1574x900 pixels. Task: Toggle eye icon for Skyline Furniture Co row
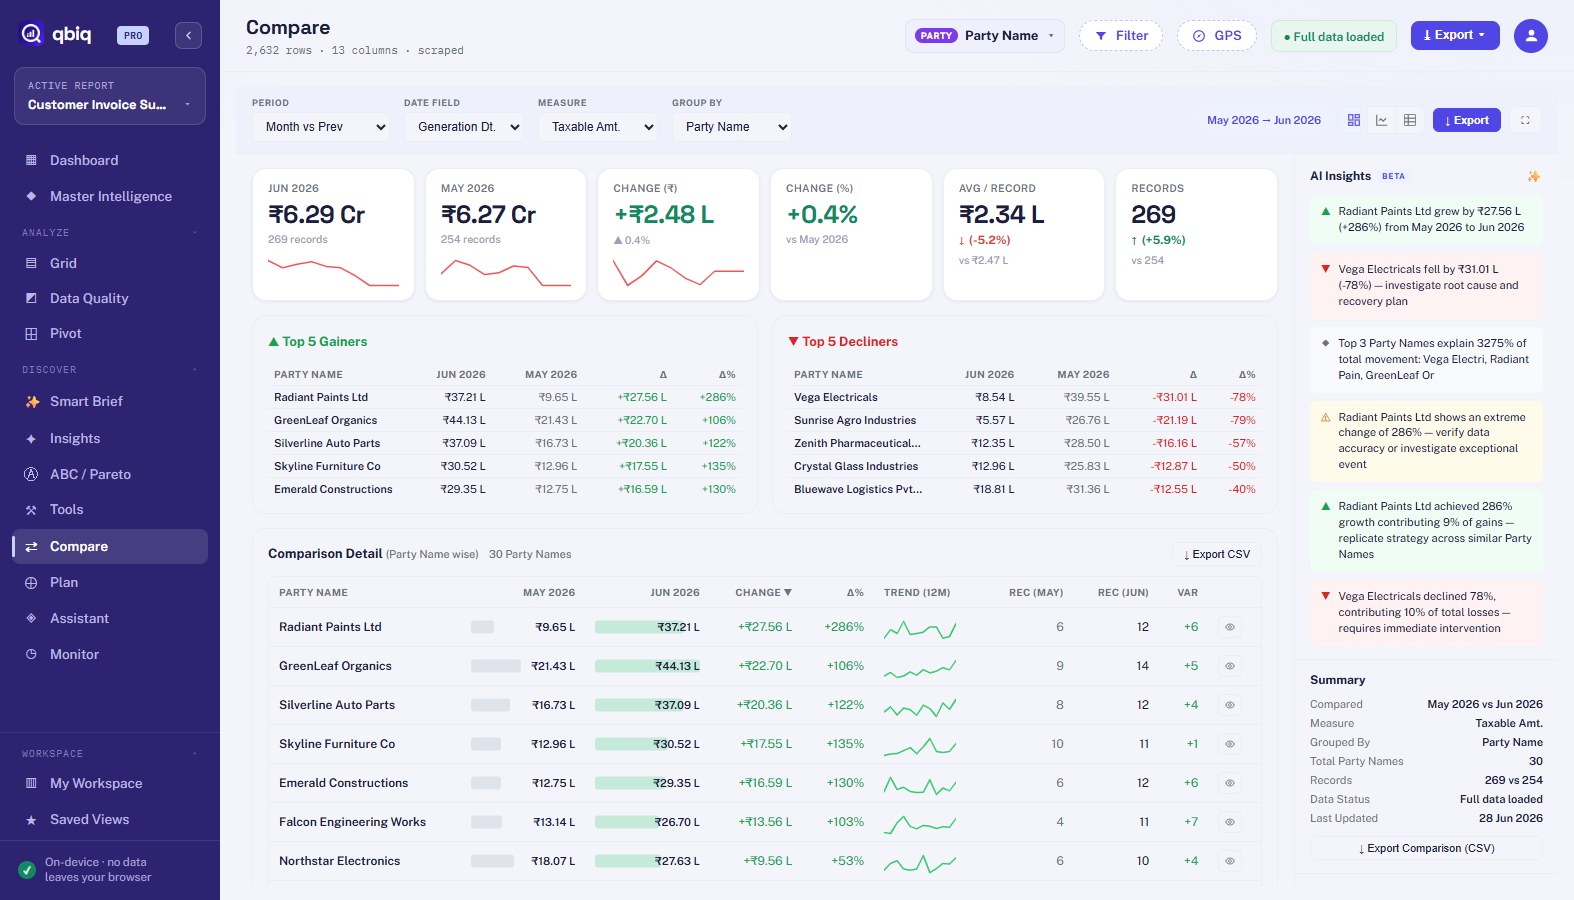1230,744
